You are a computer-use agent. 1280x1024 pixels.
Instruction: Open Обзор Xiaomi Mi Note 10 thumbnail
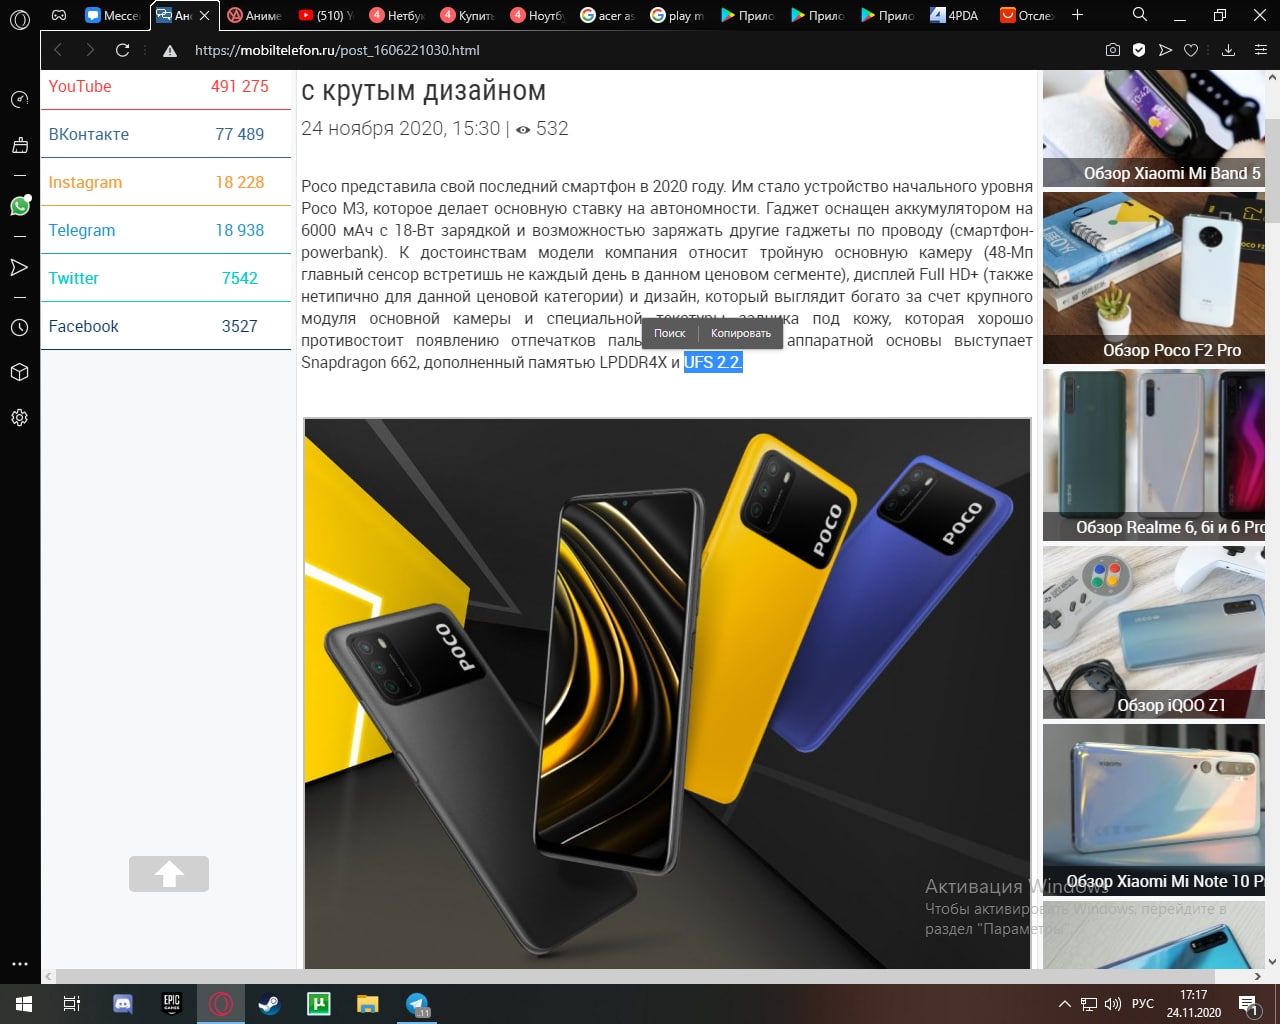[x=1154, y=809]
